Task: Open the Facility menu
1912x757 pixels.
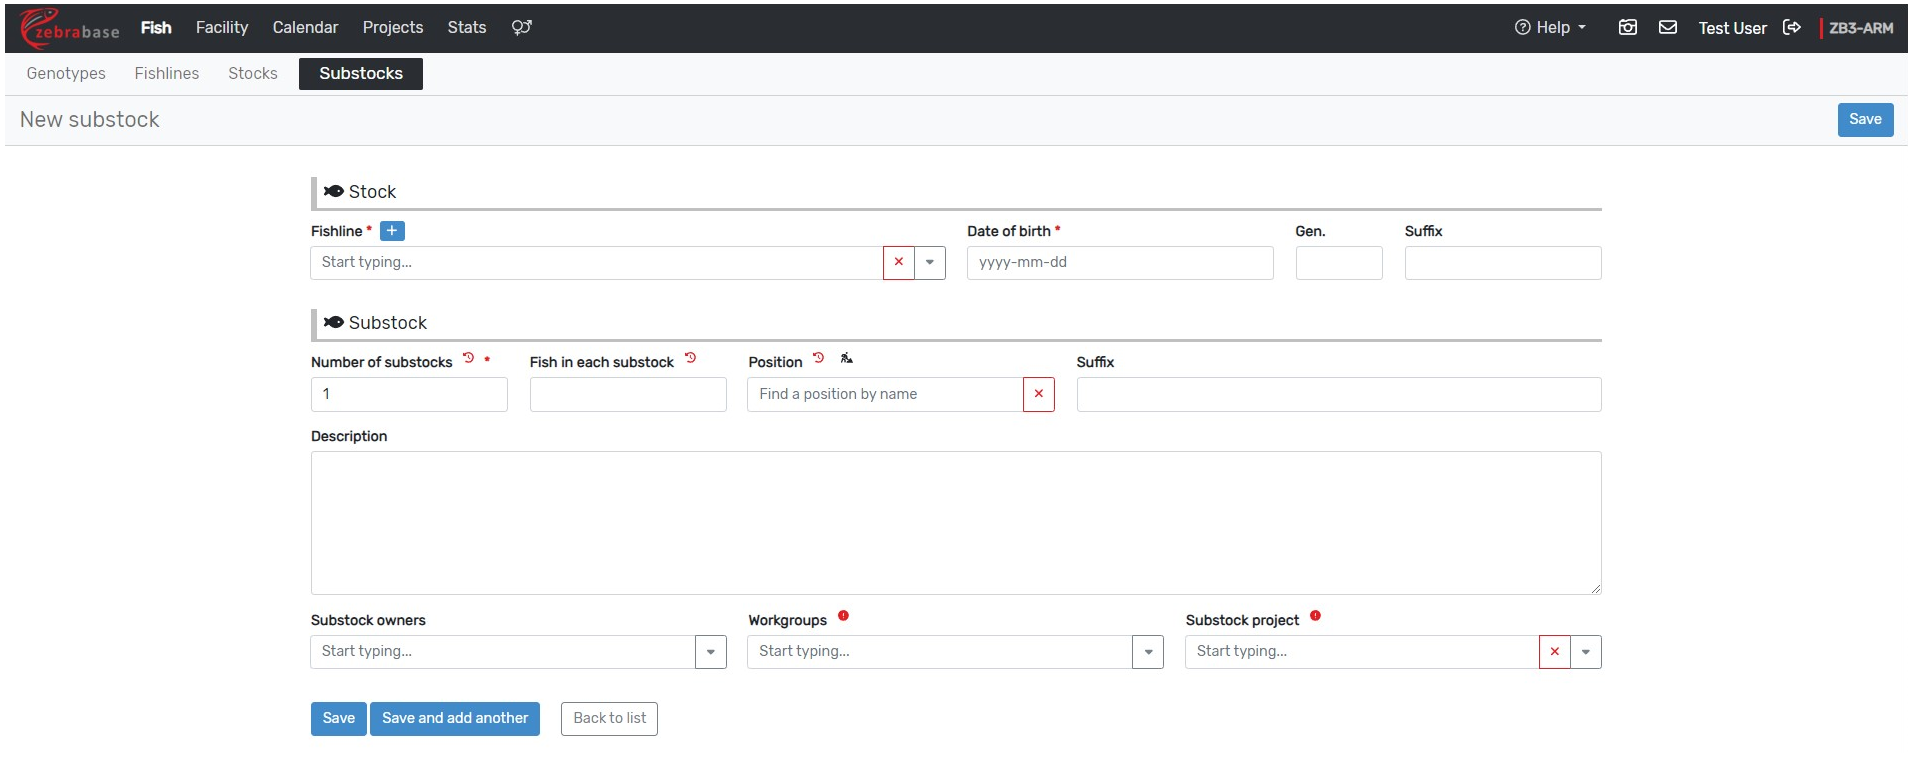Action: (x=221, y=28)
